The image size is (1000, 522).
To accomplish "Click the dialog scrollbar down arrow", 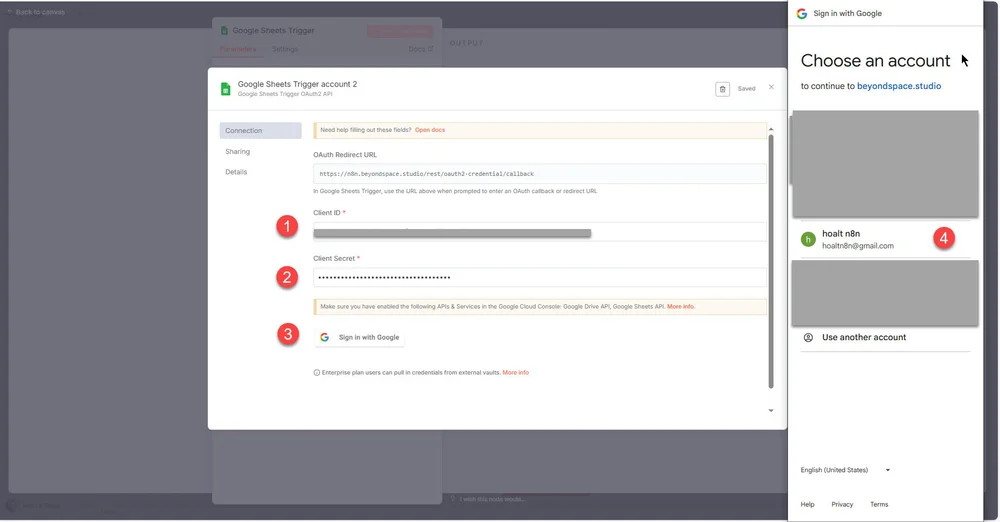I will 771,411.
